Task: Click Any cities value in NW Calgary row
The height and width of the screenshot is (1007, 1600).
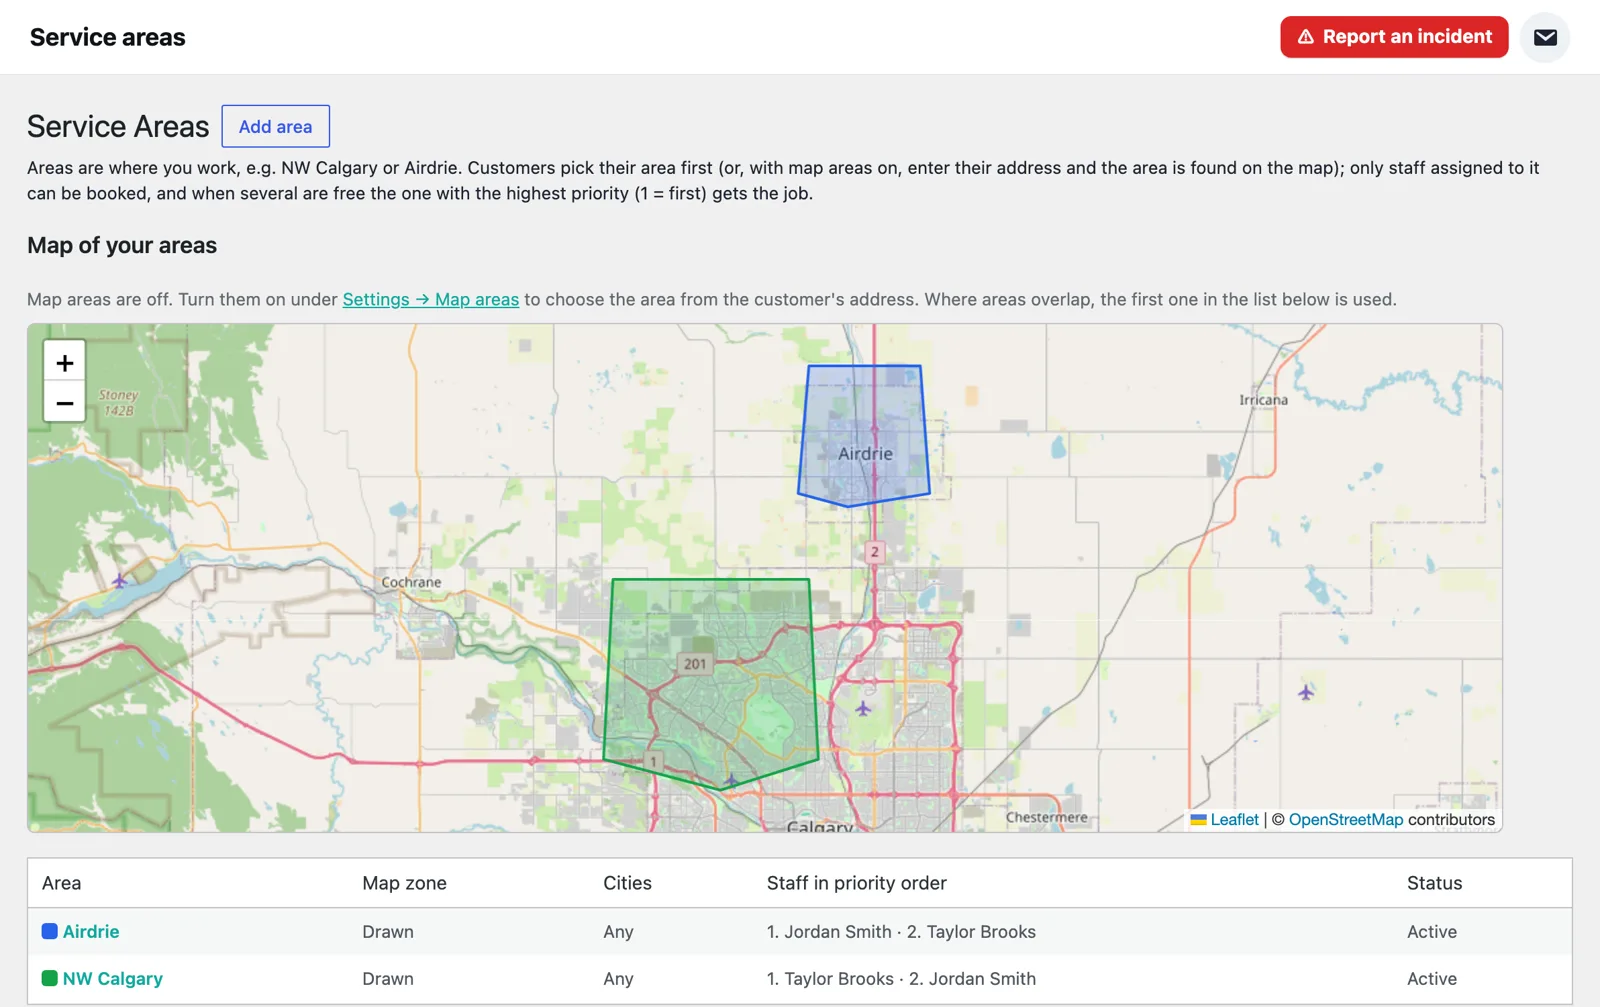Action: pos(618,978)
